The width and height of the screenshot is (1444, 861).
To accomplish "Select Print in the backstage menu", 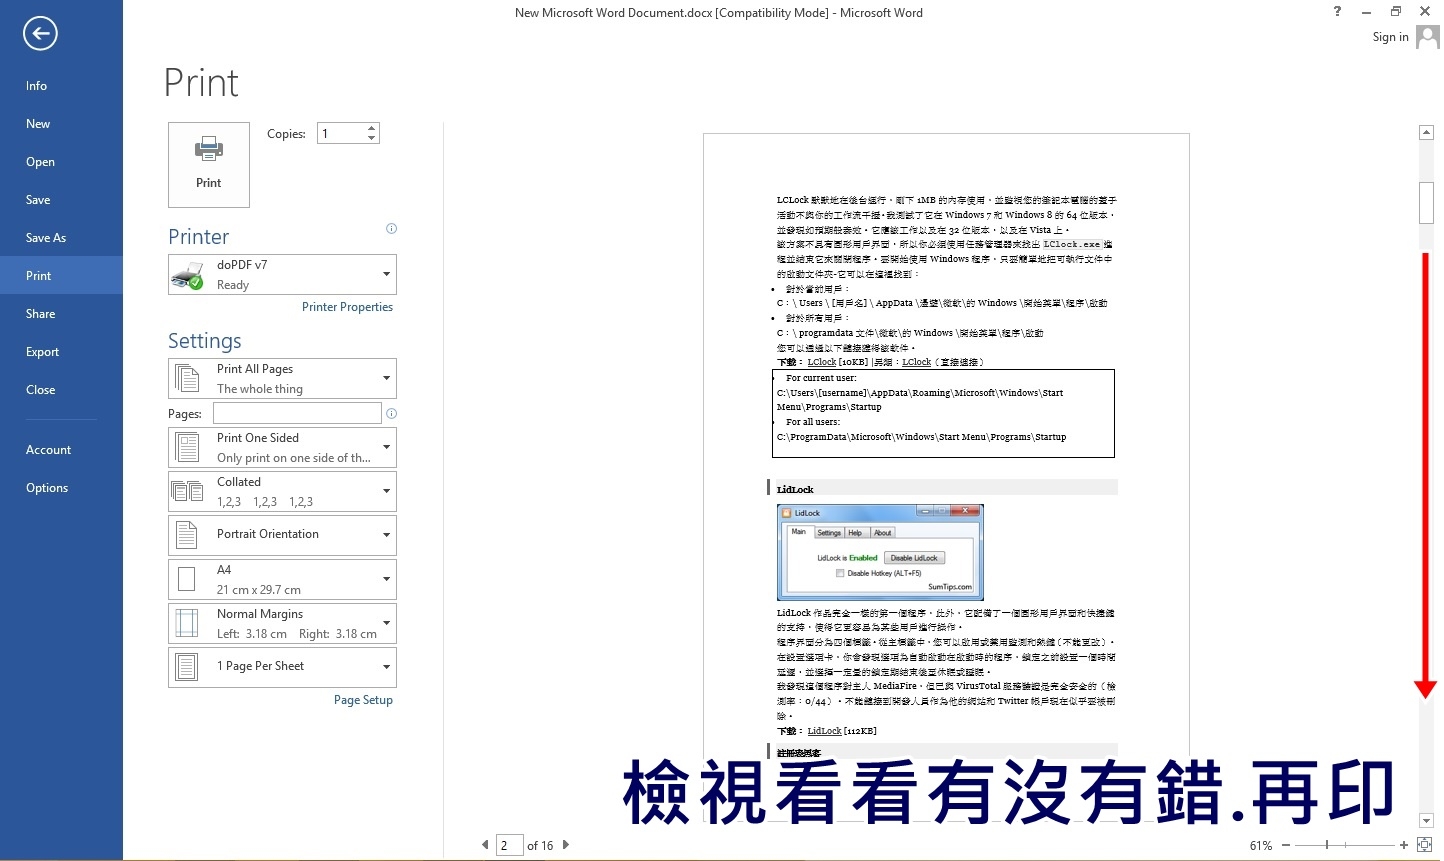I will tap(61, 276).
